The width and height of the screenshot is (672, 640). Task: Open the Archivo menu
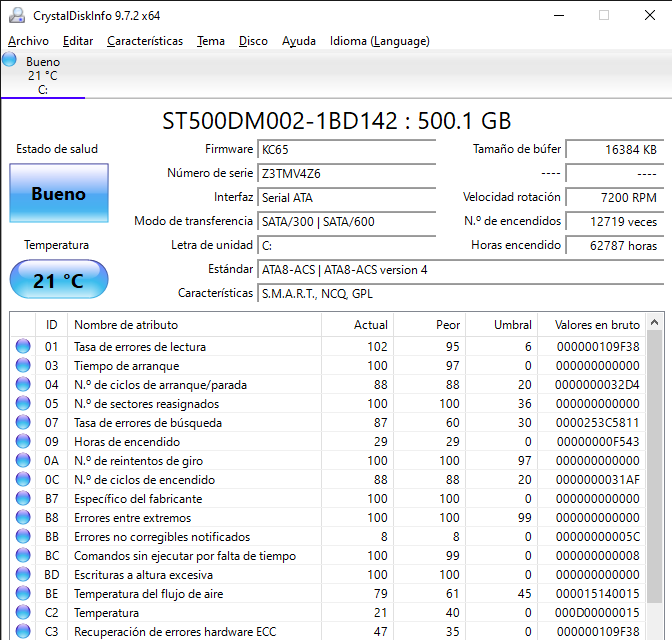(x=28, y=41)
